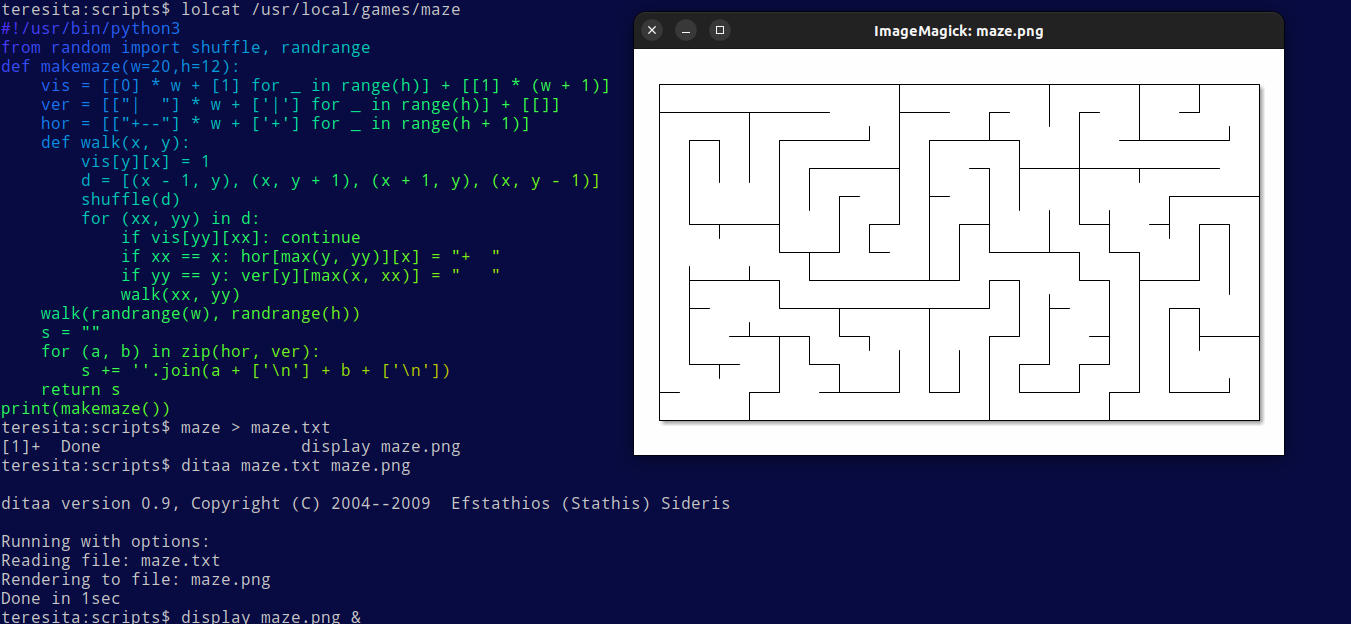Click the '[1]+ Done display maze.png' job line
The height and width of the screenshot is (624, 1351).
tap(230, 447)
